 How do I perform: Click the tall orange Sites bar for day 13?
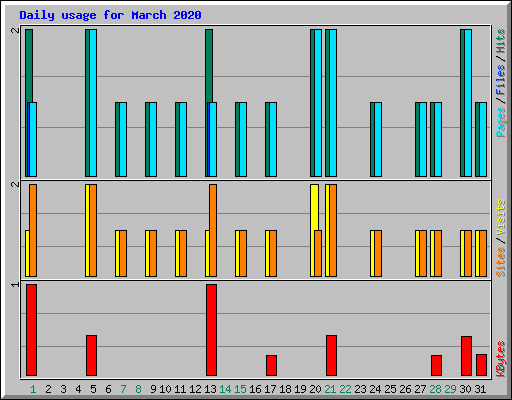tap(213, 230)
